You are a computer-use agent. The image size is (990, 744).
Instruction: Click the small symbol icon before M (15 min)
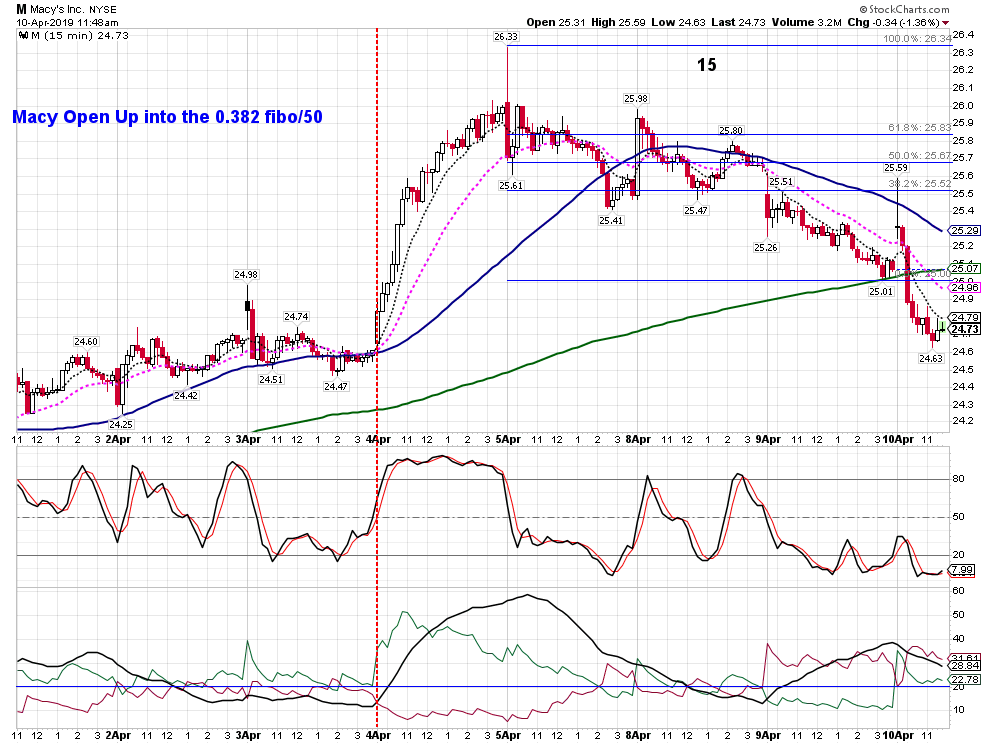tap(23, 35)
